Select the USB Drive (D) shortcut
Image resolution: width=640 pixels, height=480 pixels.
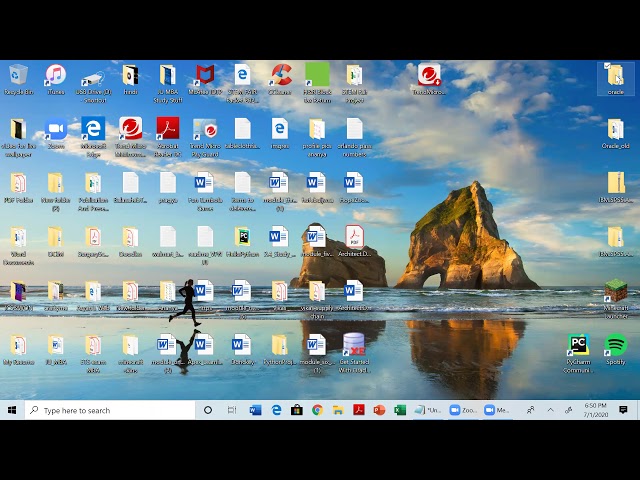point(93,83)
